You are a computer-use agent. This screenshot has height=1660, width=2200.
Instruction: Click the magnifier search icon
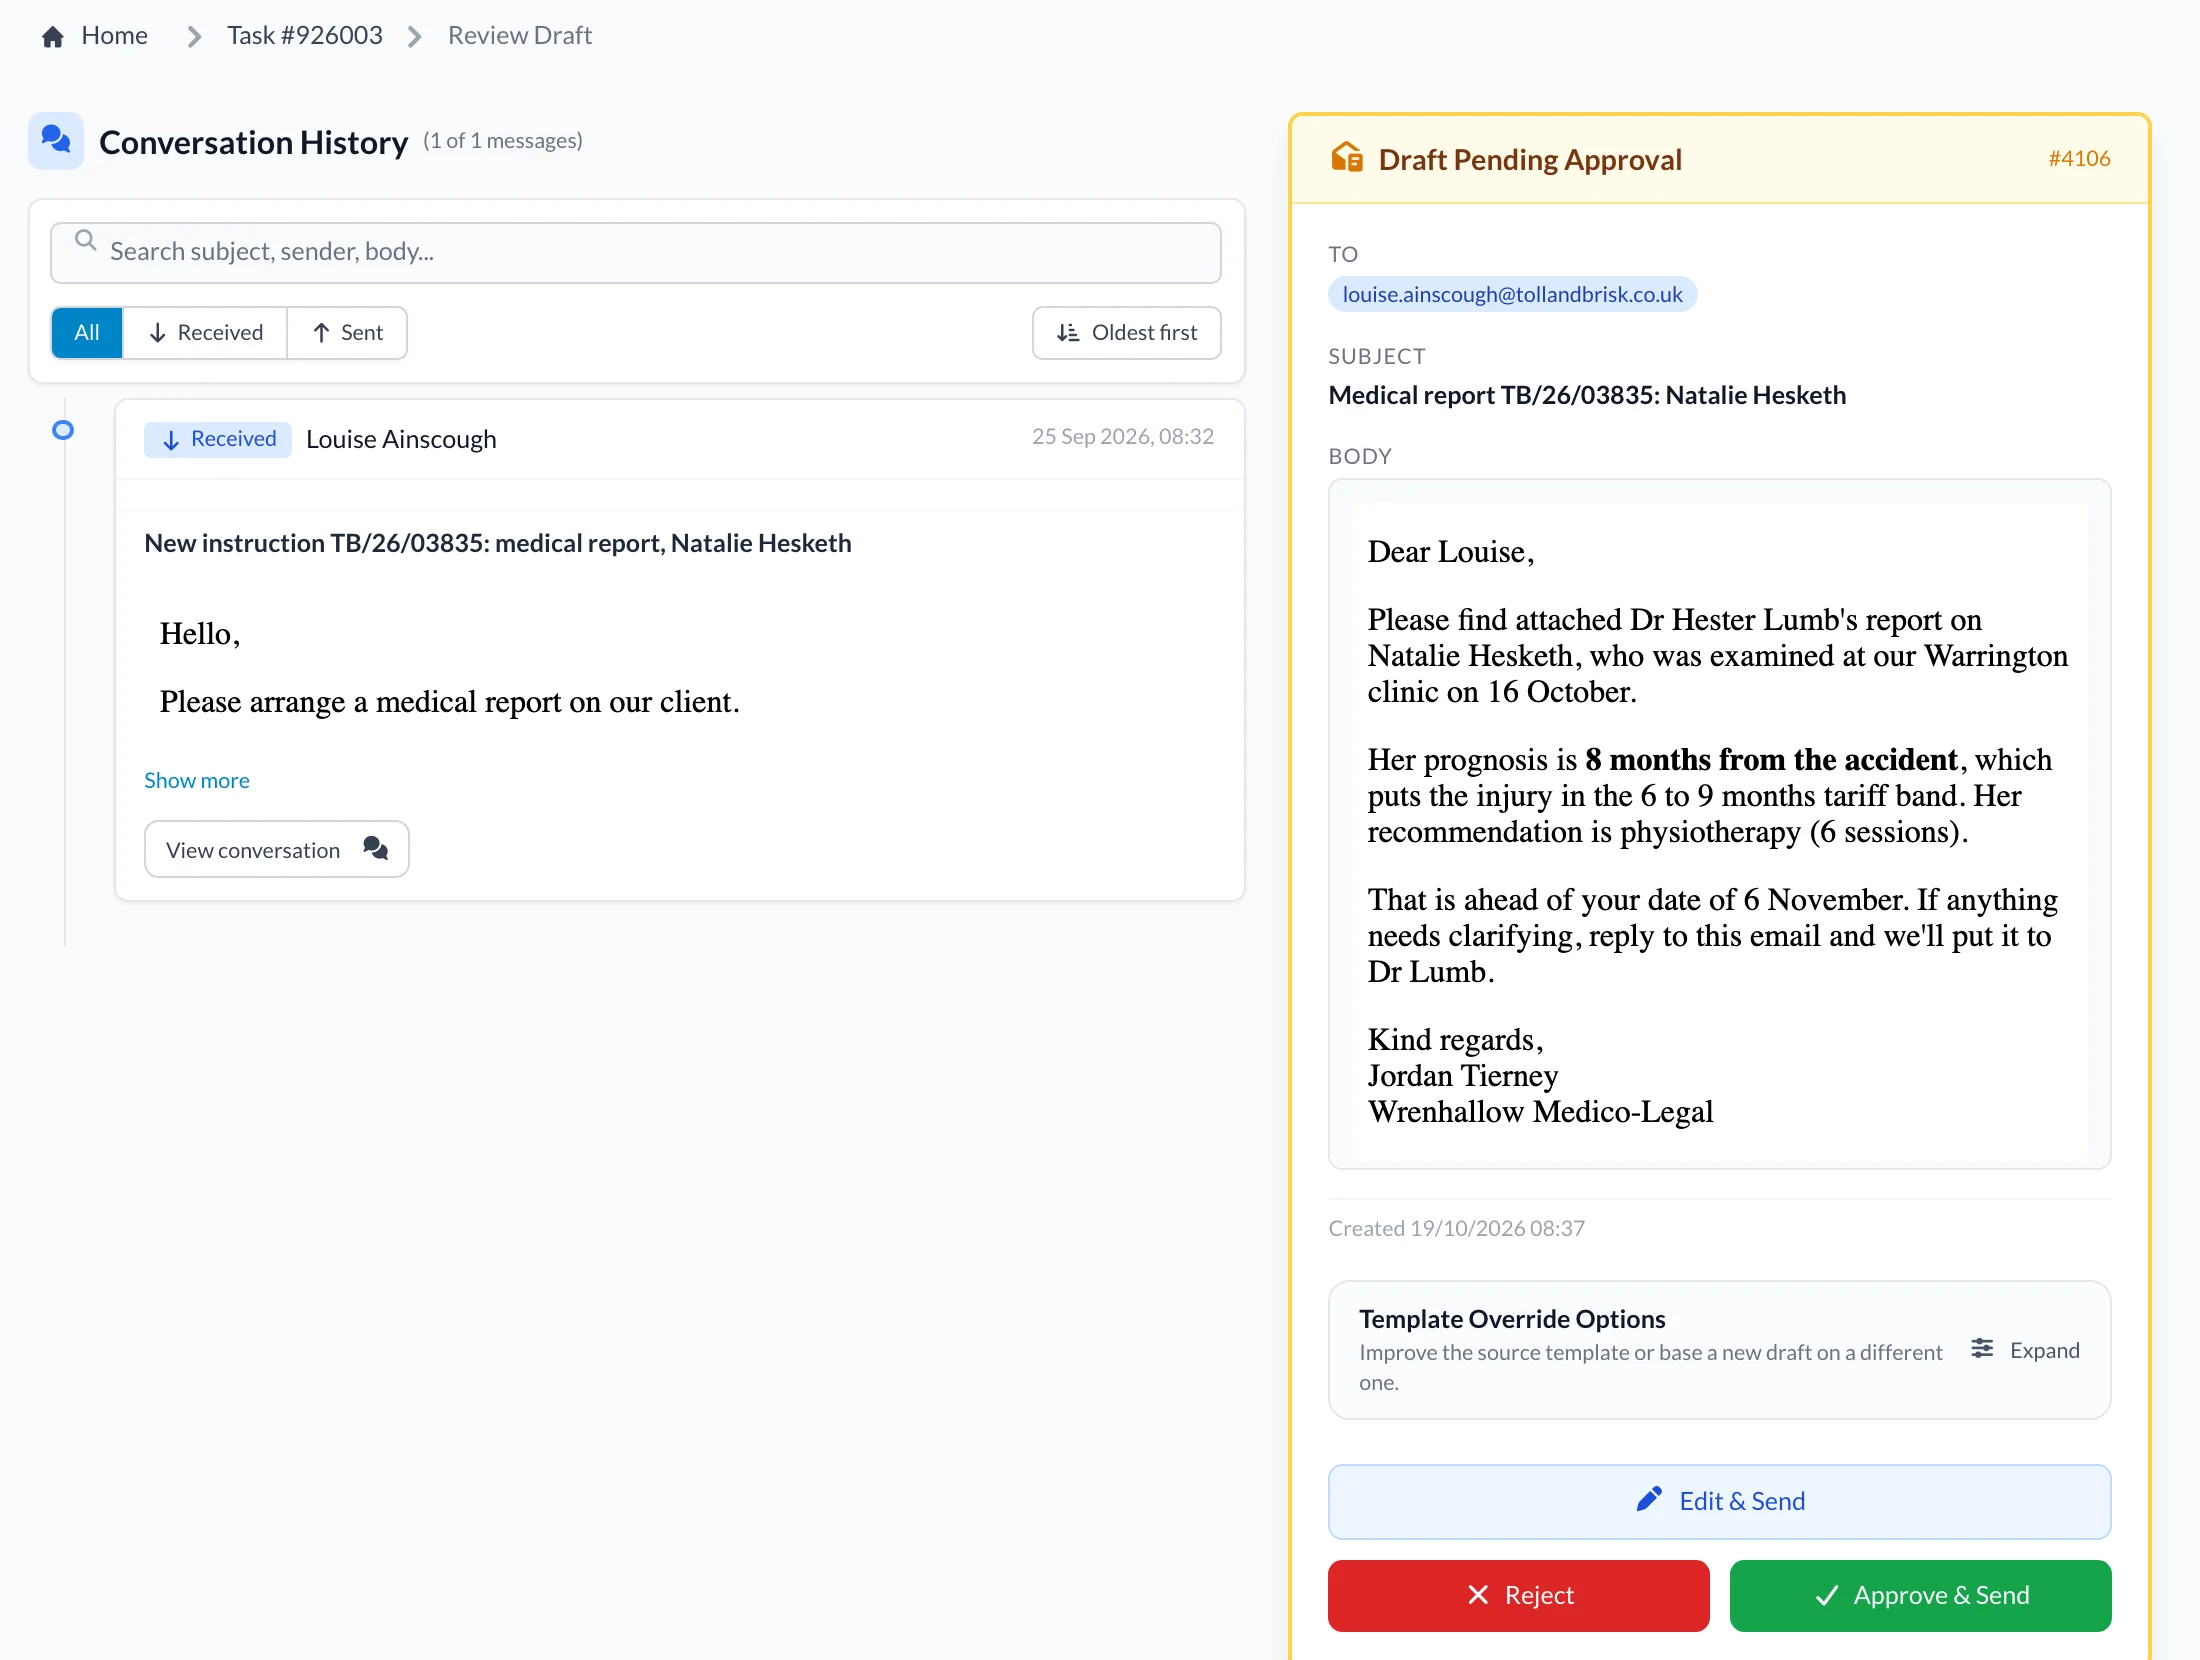click(86, 241)
